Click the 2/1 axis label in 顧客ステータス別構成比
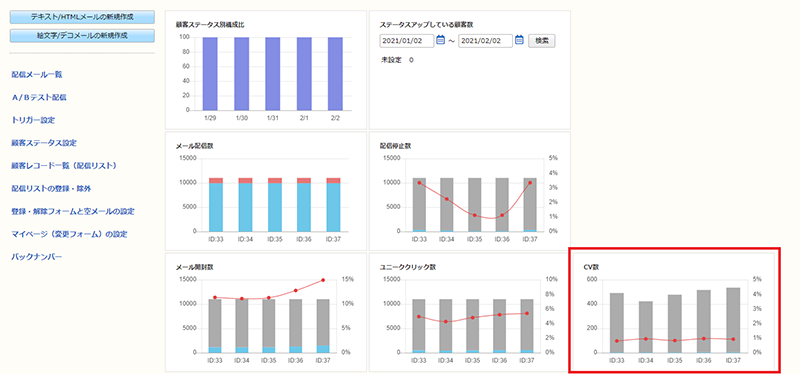This screenshot has height=374, width=800. (x=304, y=117)
